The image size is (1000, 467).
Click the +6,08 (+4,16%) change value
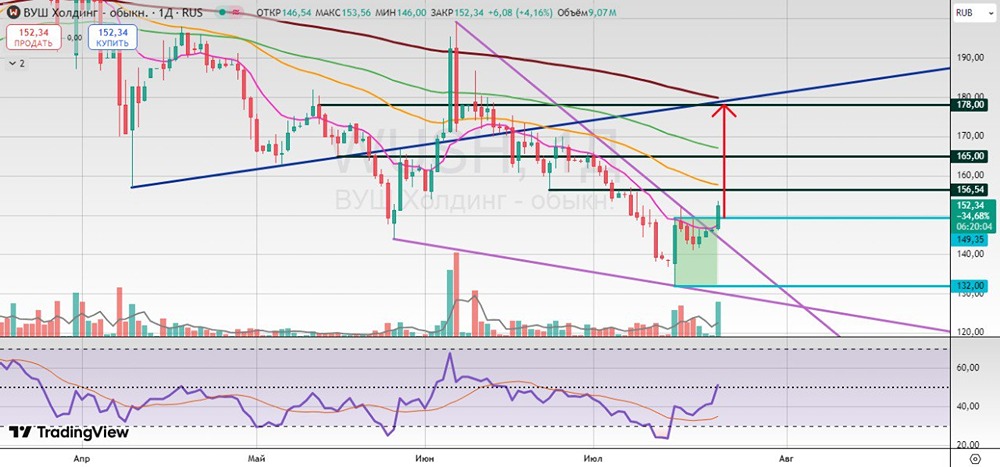[520, 13]
